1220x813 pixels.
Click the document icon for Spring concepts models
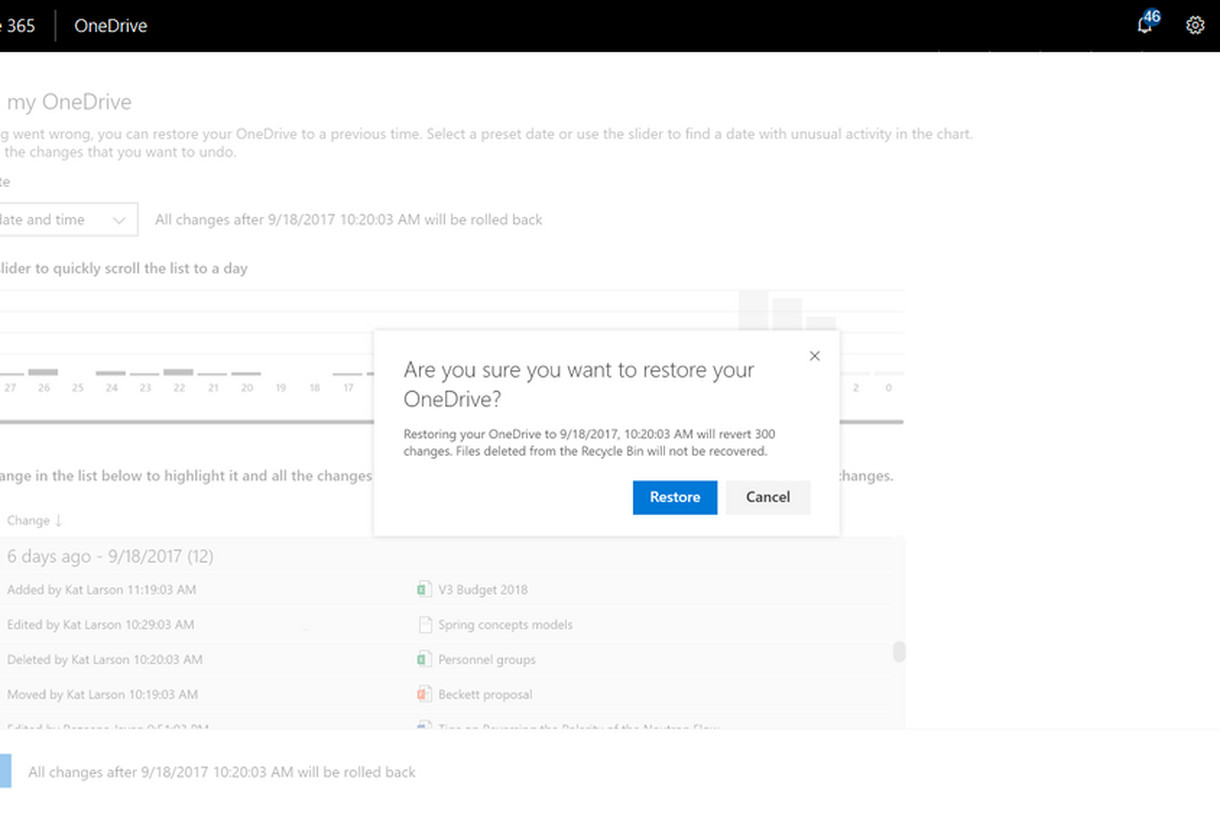pyautogui.click(x=424, y=624)
